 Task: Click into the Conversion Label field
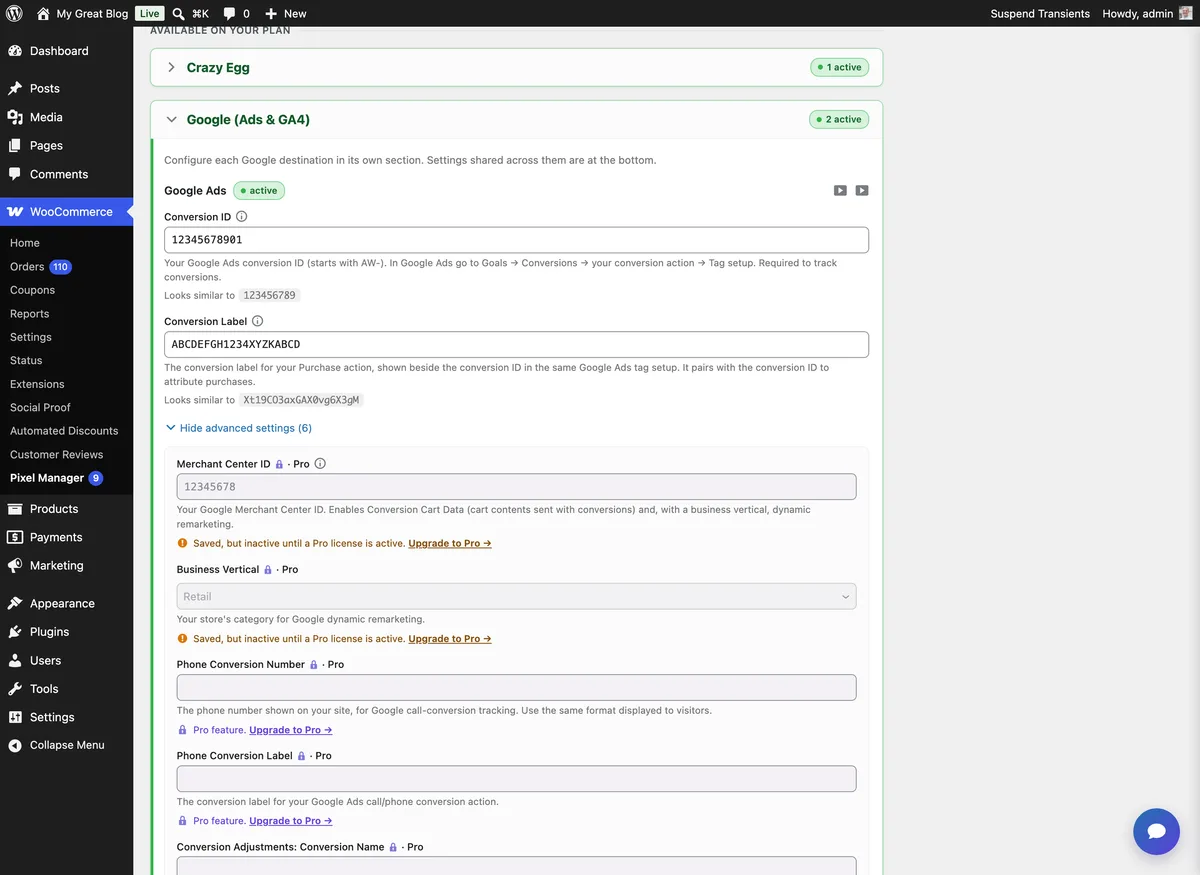(516, 344)
